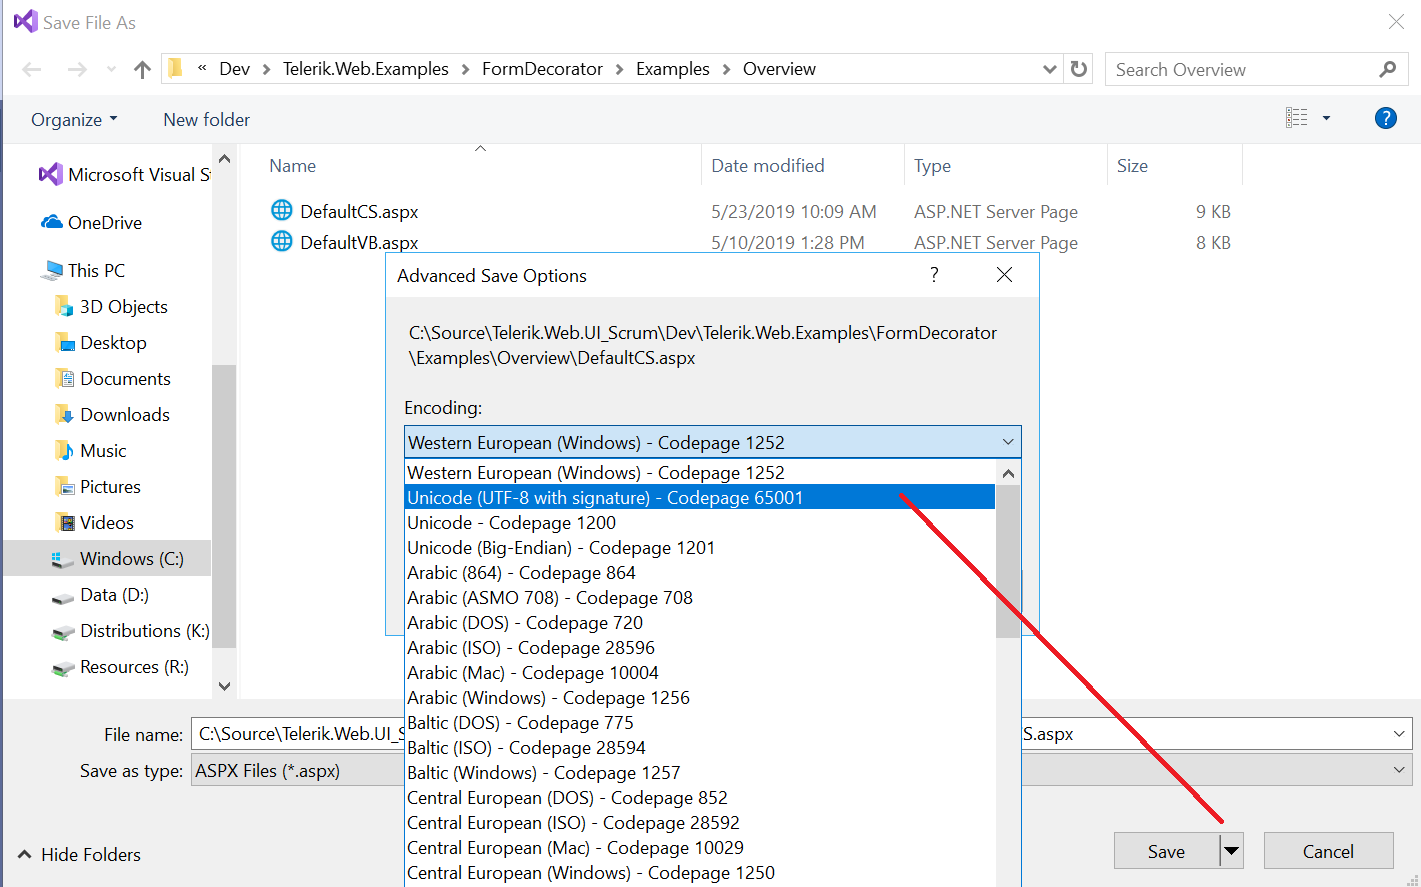This screenshot has width=1421, height=887.
Task: Choose Central European (Windows) Codepage 1250
Action: tap(700, 873)
